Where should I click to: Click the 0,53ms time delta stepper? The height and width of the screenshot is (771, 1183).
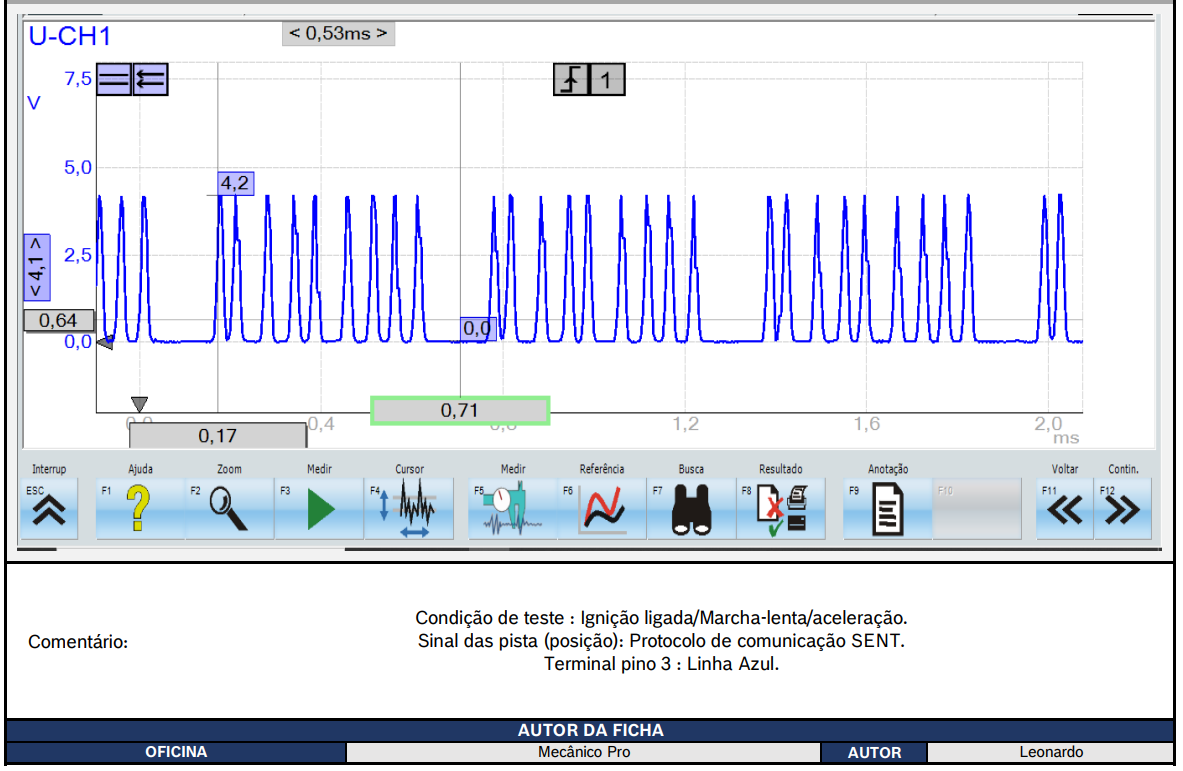coord(338,33)
